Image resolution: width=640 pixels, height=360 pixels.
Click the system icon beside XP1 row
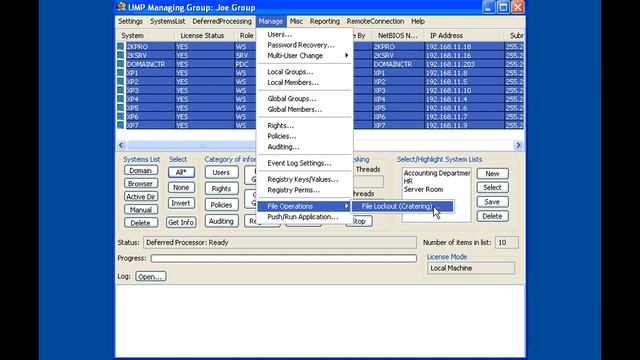[120, 73]
